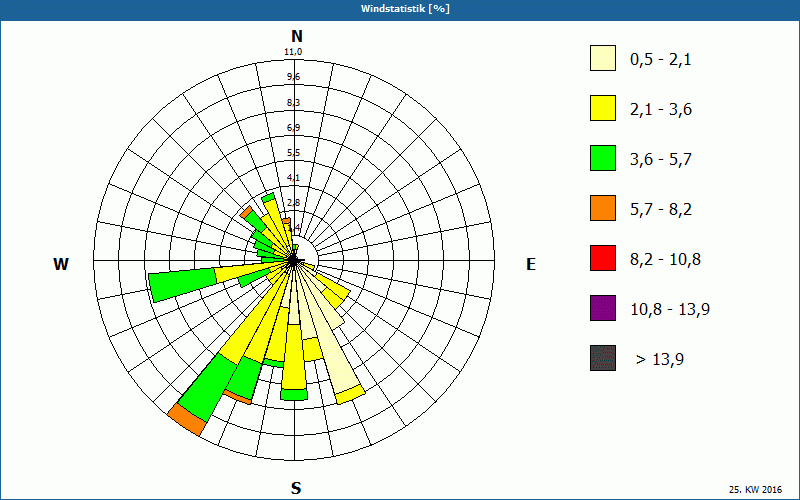
Task: Click the orange 5,7 - 8,2 legend swatch
Action: click(x=603, y=208)
